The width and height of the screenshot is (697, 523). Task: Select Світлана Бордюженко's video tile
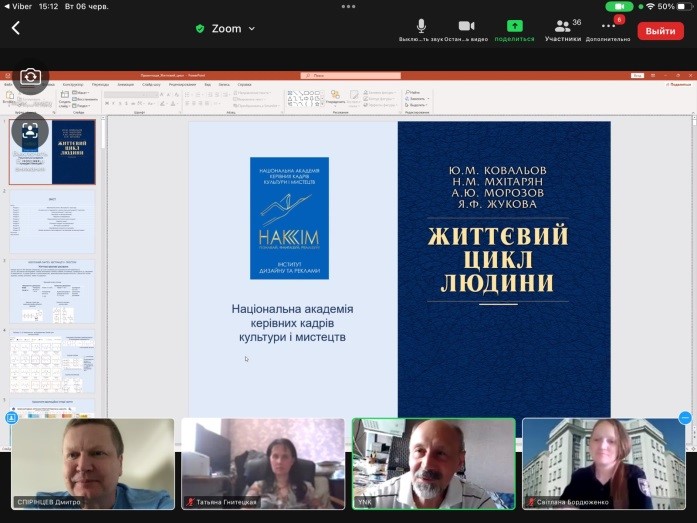click(x=603, y=463)
